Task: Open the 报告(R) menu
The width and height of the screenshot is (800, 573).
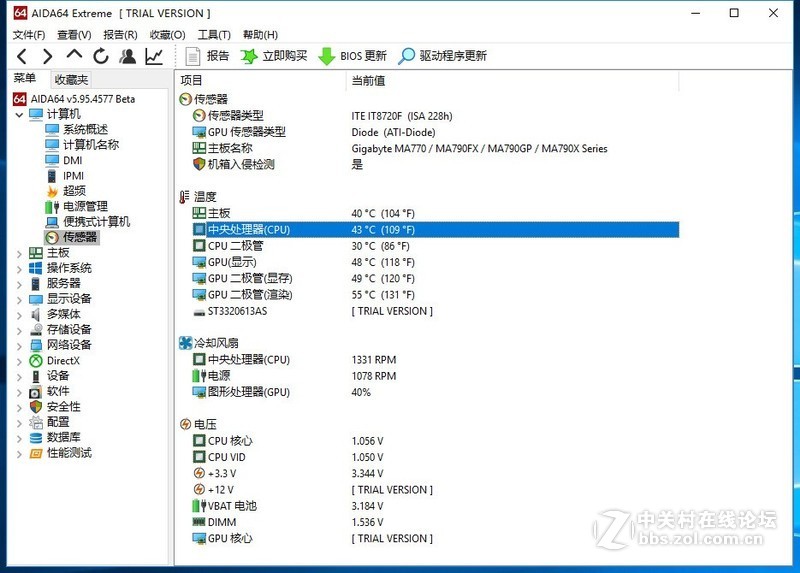Action: click(x=120, y=35)
